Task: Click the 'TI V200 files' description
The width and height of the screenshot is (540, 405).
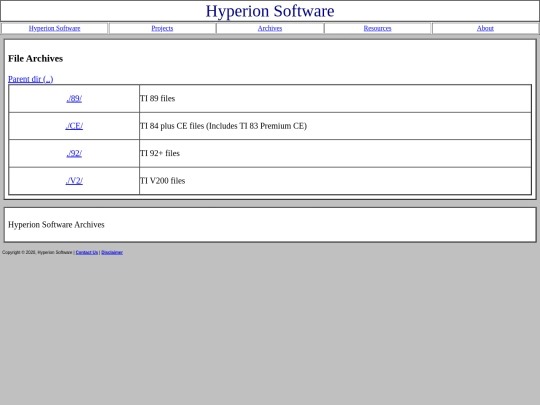Action: pyautogui.click(x=163, y=180)
